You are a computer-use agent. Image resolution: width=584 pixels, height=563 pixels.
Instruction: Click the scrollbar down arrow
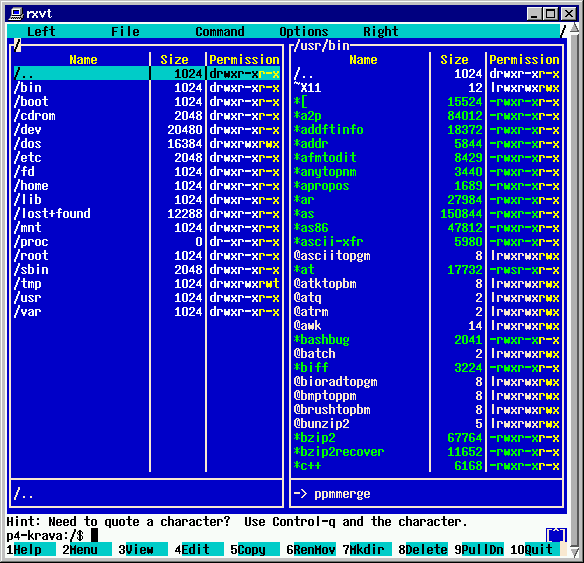pyautogui.click(x=575, y=551)
